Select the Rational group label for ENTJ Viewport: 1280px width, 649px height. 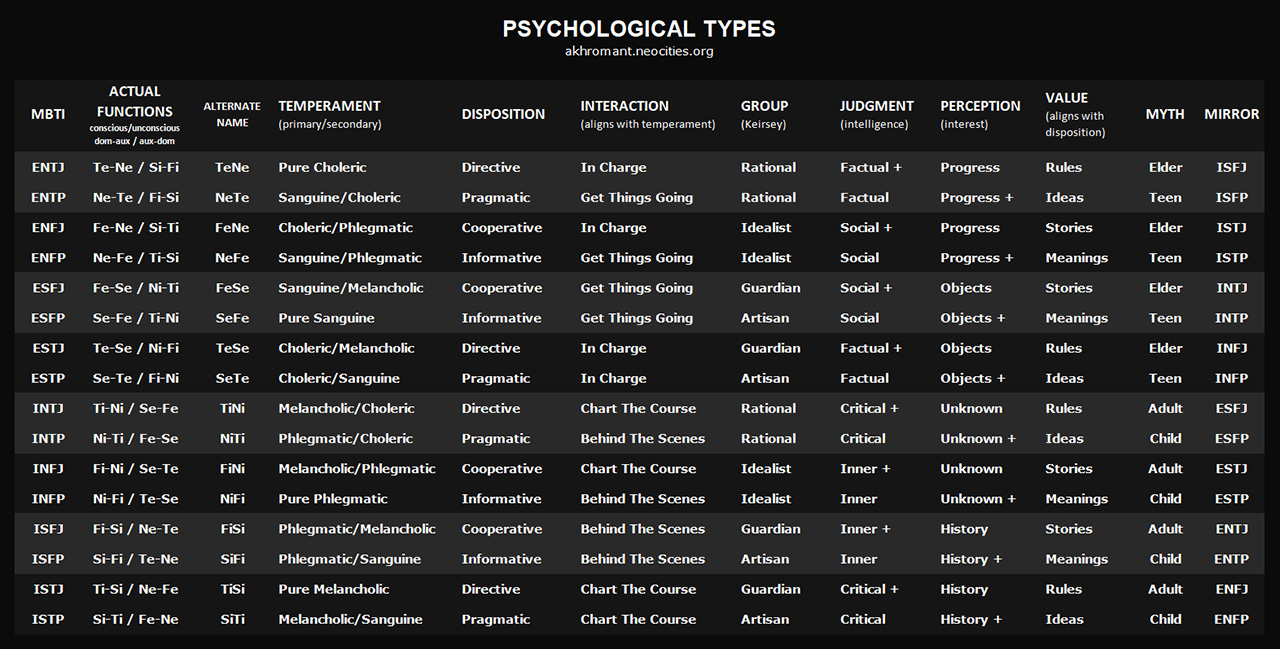[x=768, y=167]
